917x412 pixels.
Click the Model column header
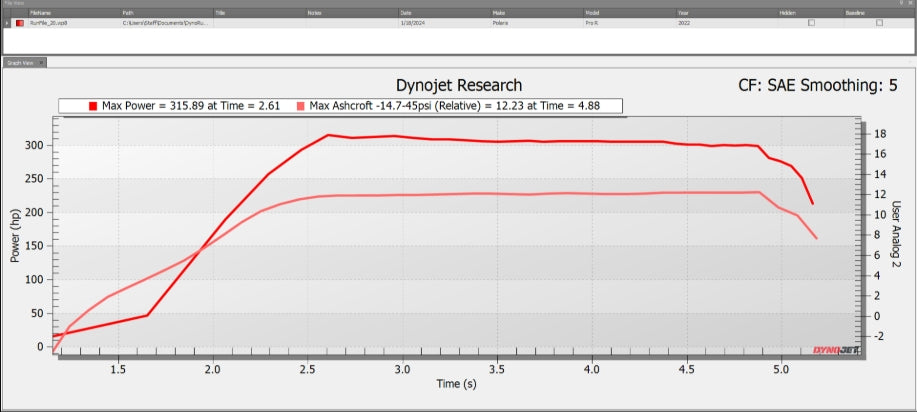595,13
